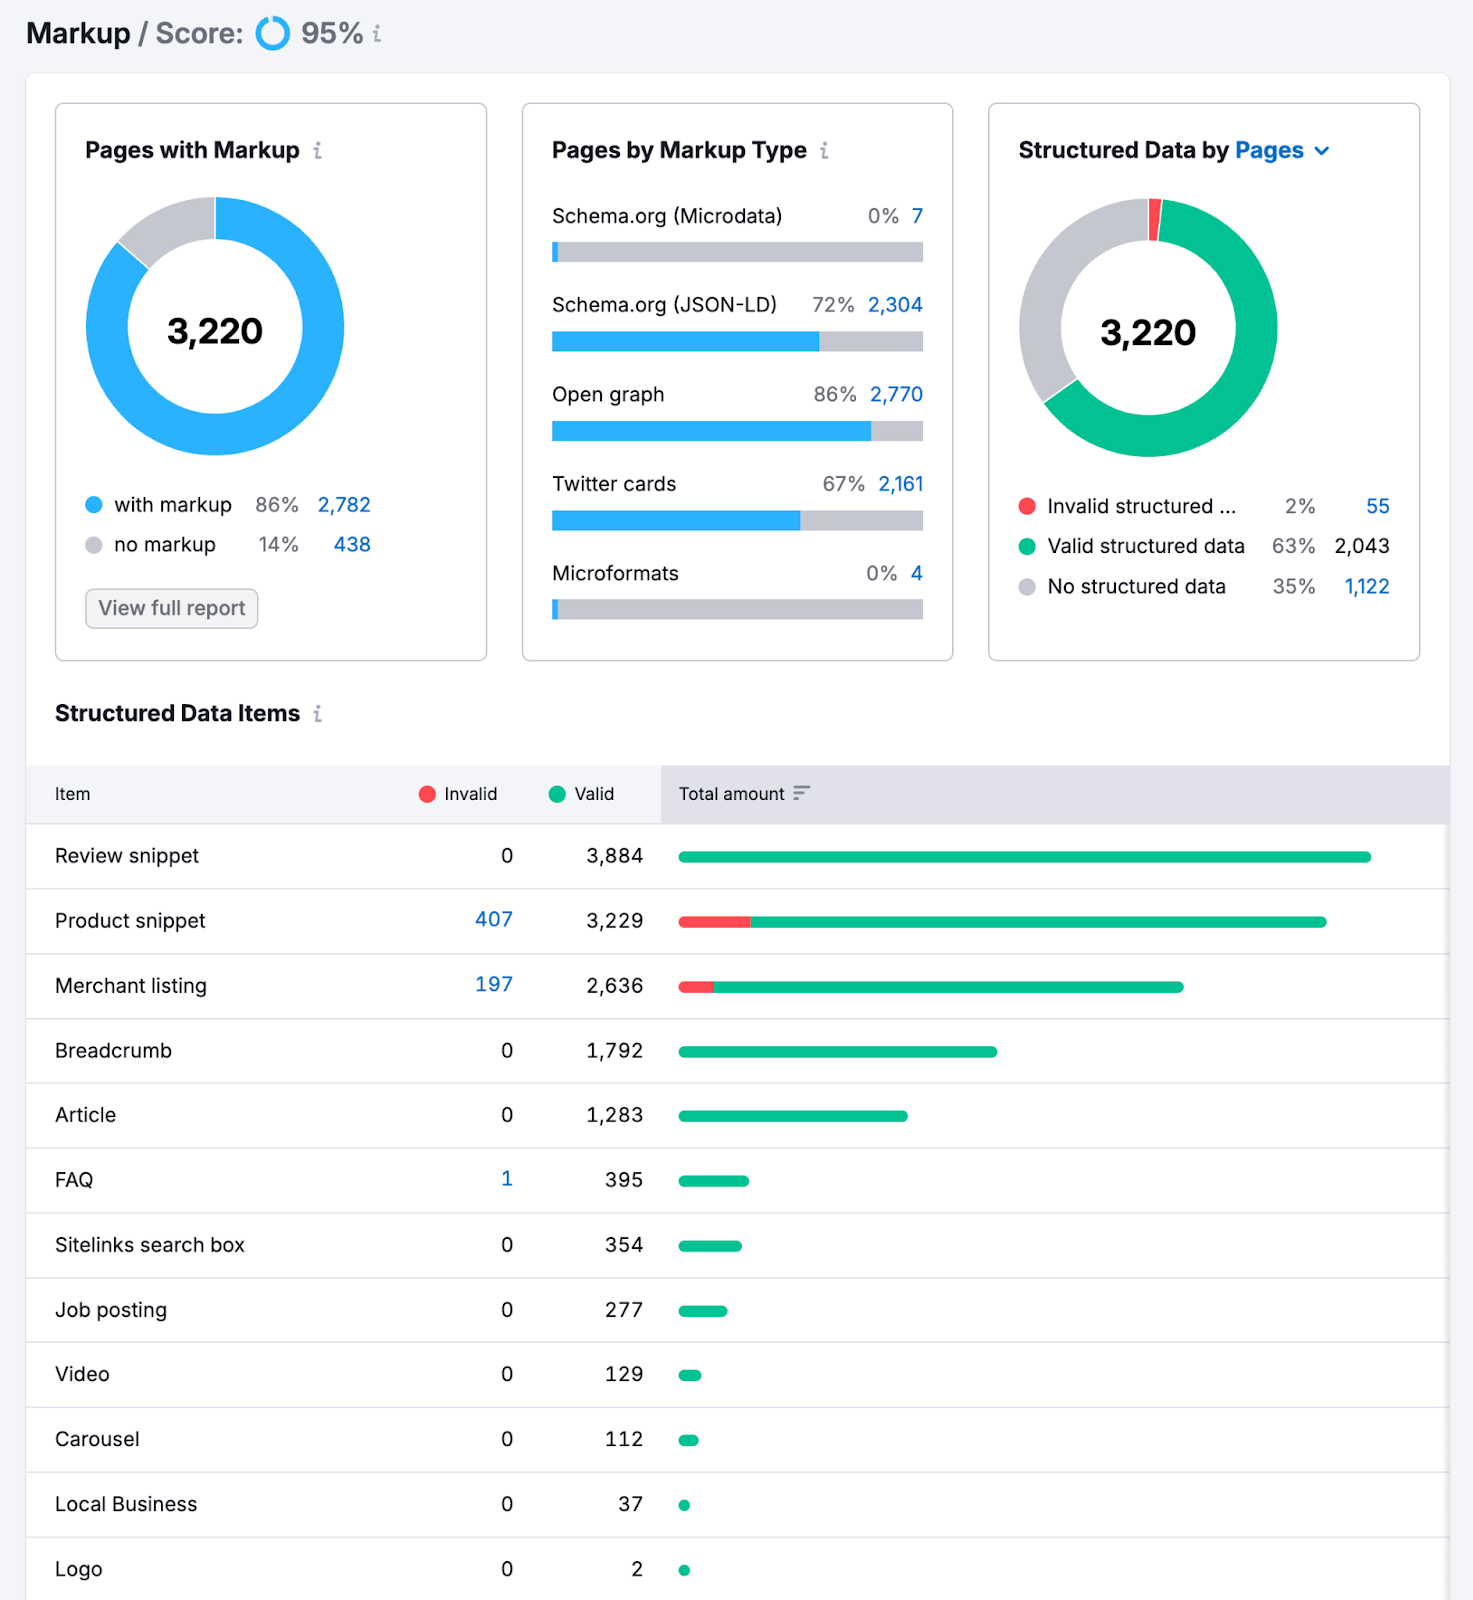
Task: Click the Total amount sort icon
Action: click(x=801, y=793)
